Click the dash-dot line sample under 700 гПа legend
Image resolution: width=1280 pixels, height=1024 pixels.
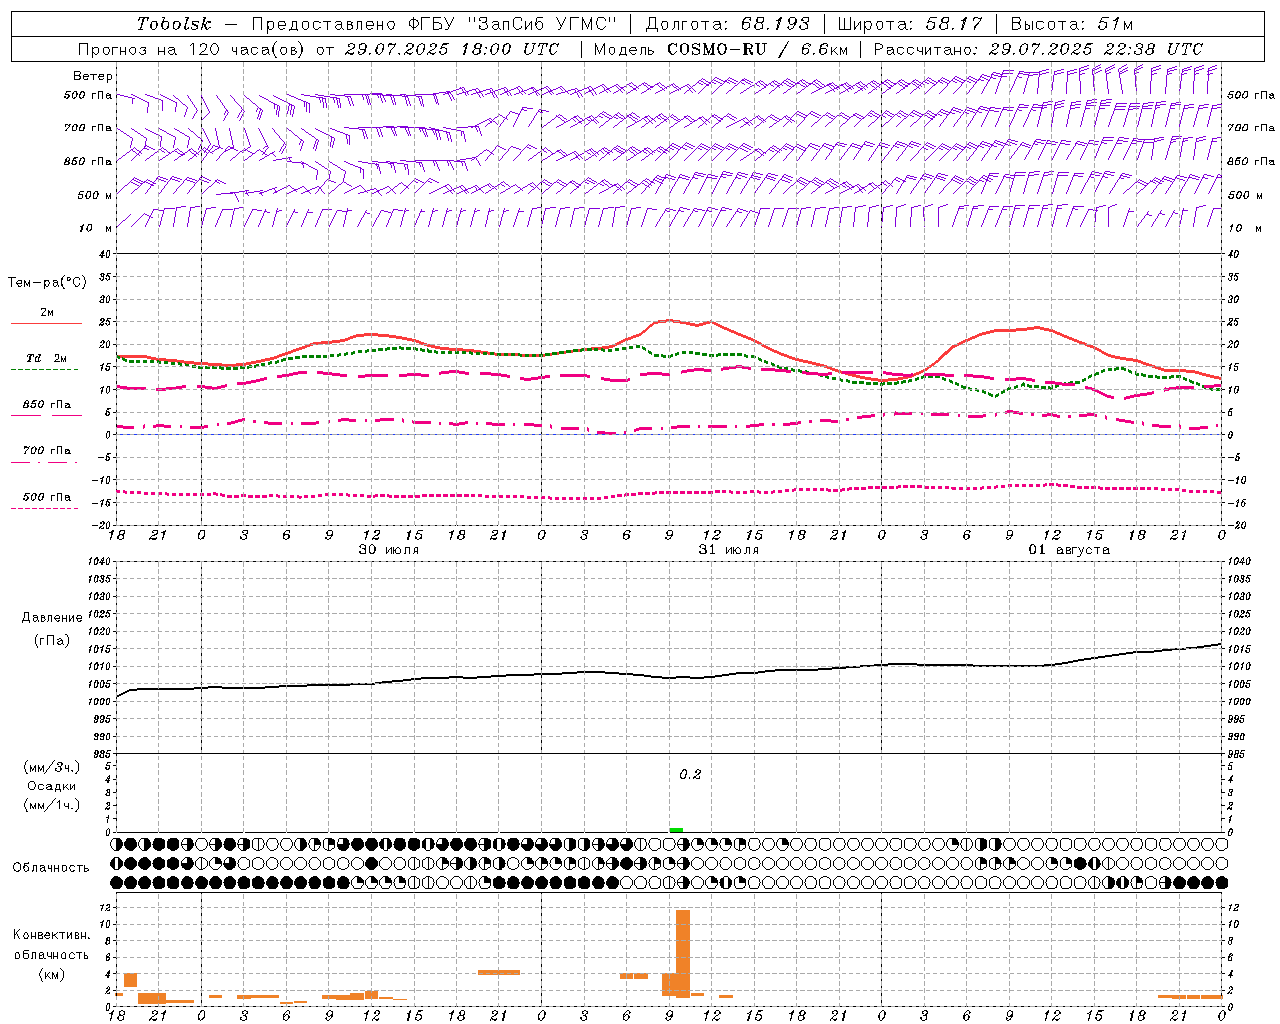[x=44, y=462]
